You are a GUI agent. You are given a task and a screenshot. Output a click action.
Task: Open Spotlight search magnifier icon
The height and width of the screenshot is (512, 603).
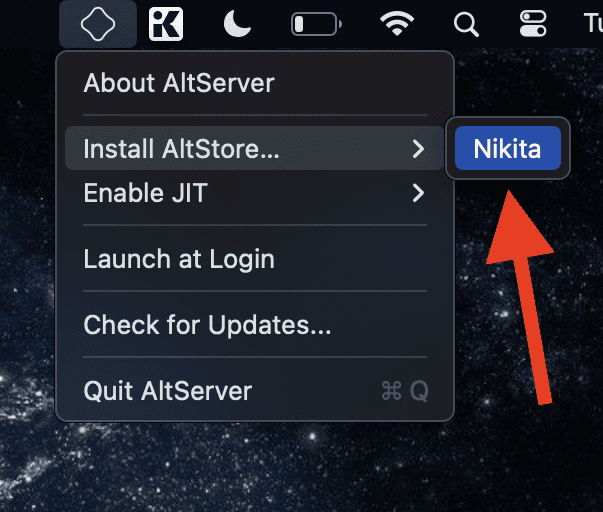[465, 24]
